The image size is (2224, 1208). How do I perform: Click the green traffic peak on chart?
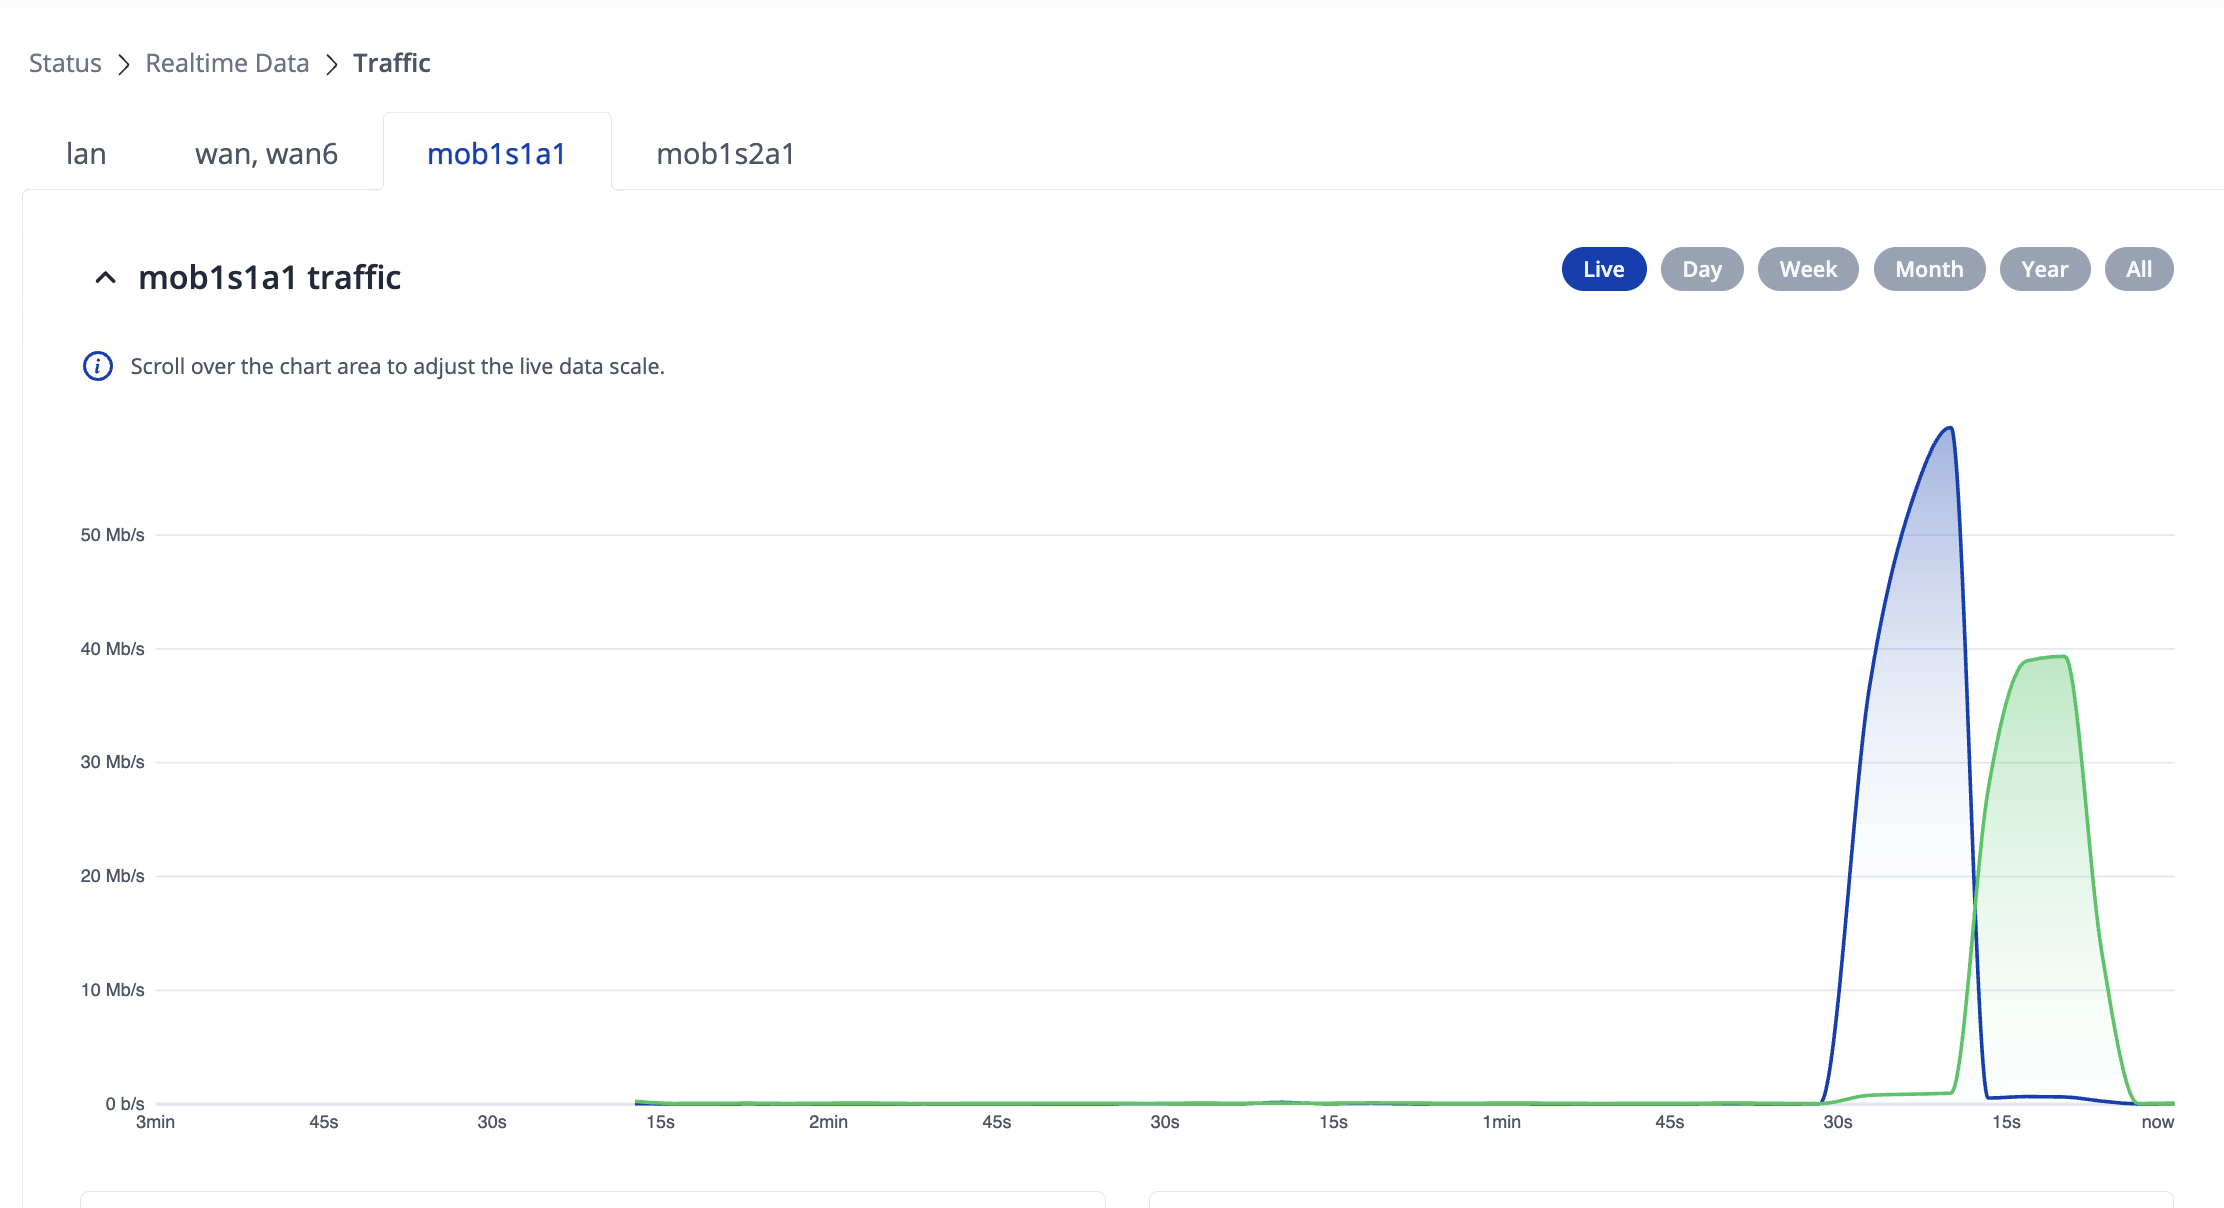[x=2050, y=658]
